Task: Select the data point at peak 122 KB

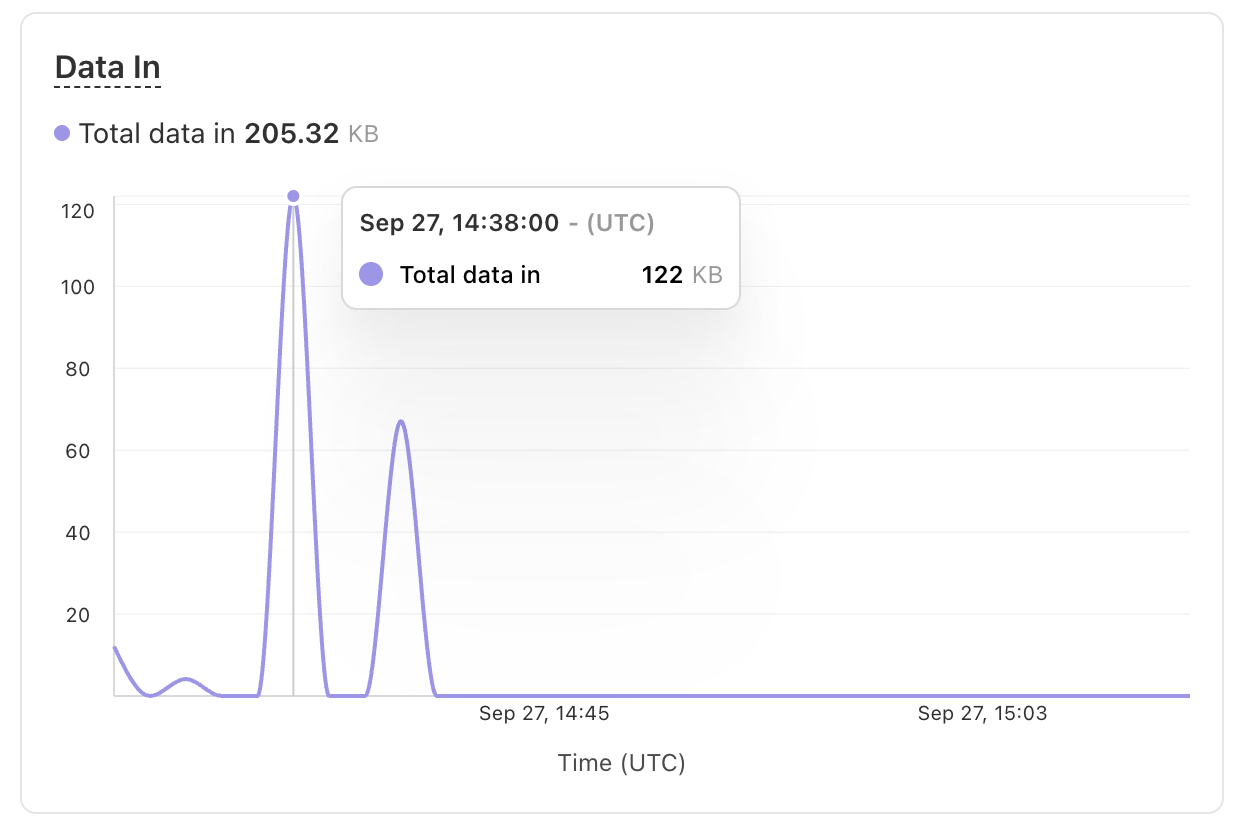Action: point(293,196)
